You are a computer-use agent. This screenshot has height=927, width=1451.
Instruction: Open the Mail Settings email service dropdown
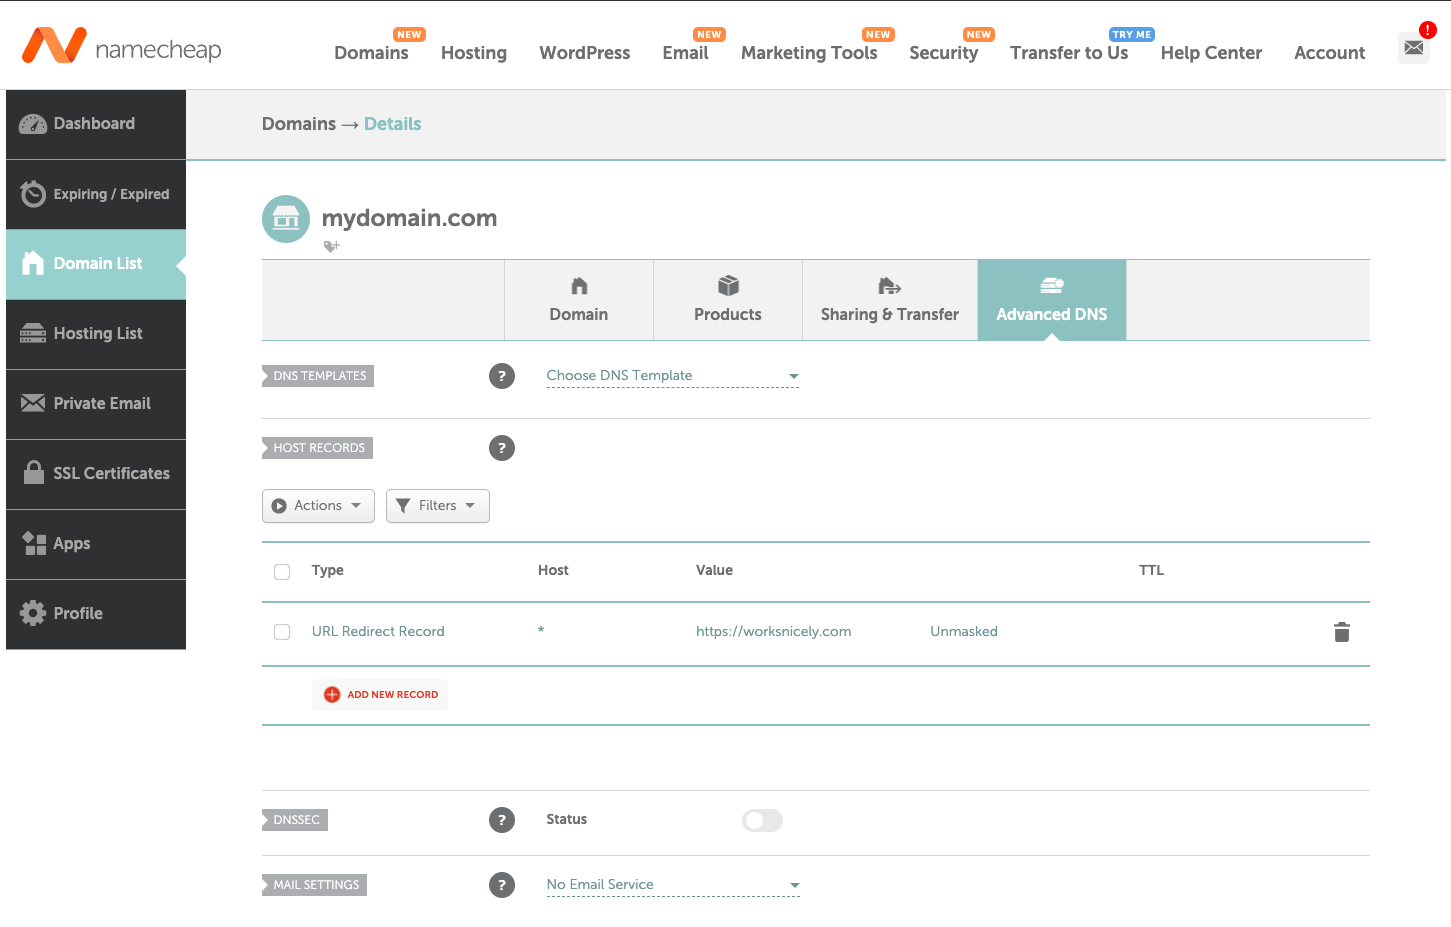672,884
